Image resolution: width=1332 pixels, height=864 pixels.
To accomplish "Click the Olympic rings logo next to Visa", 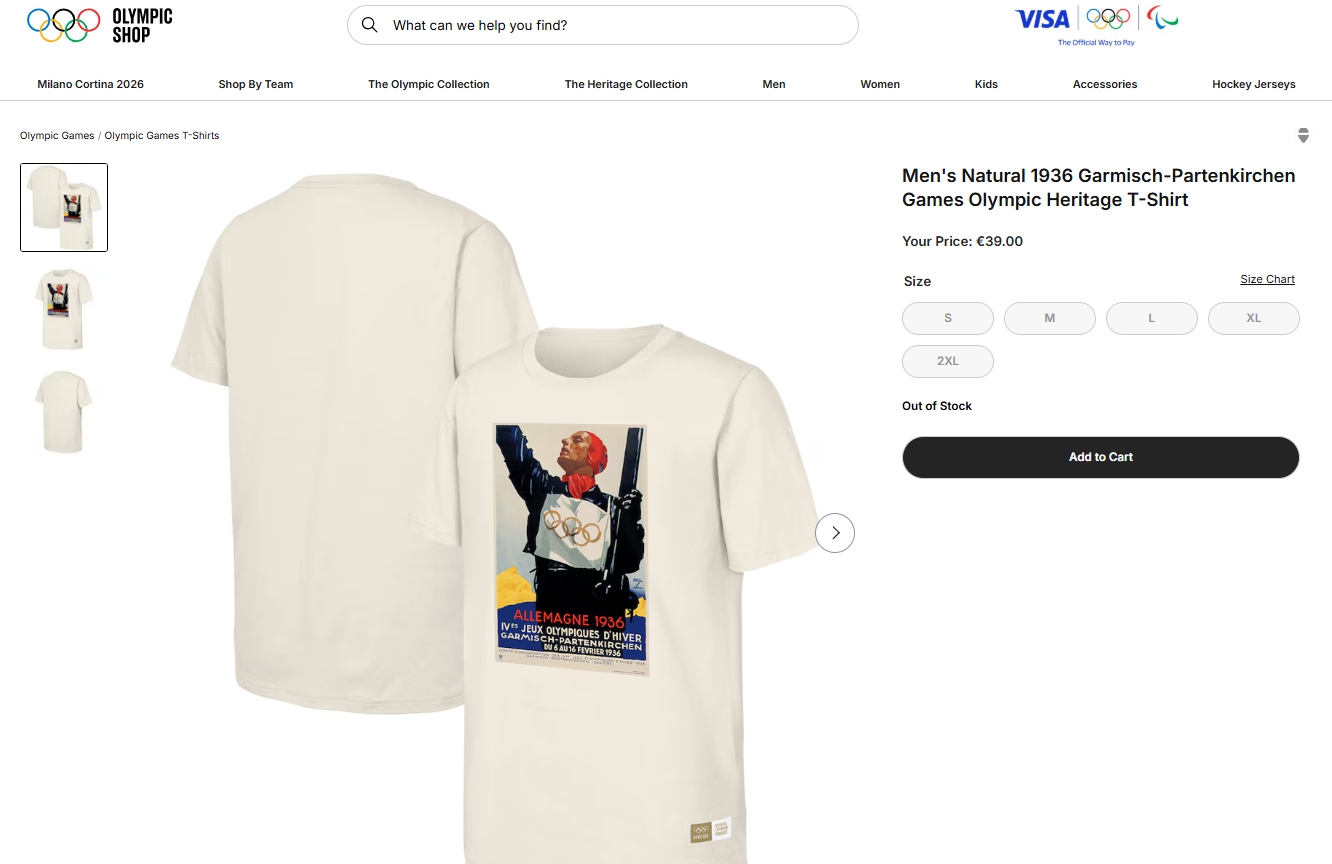I will point(1108,19).
